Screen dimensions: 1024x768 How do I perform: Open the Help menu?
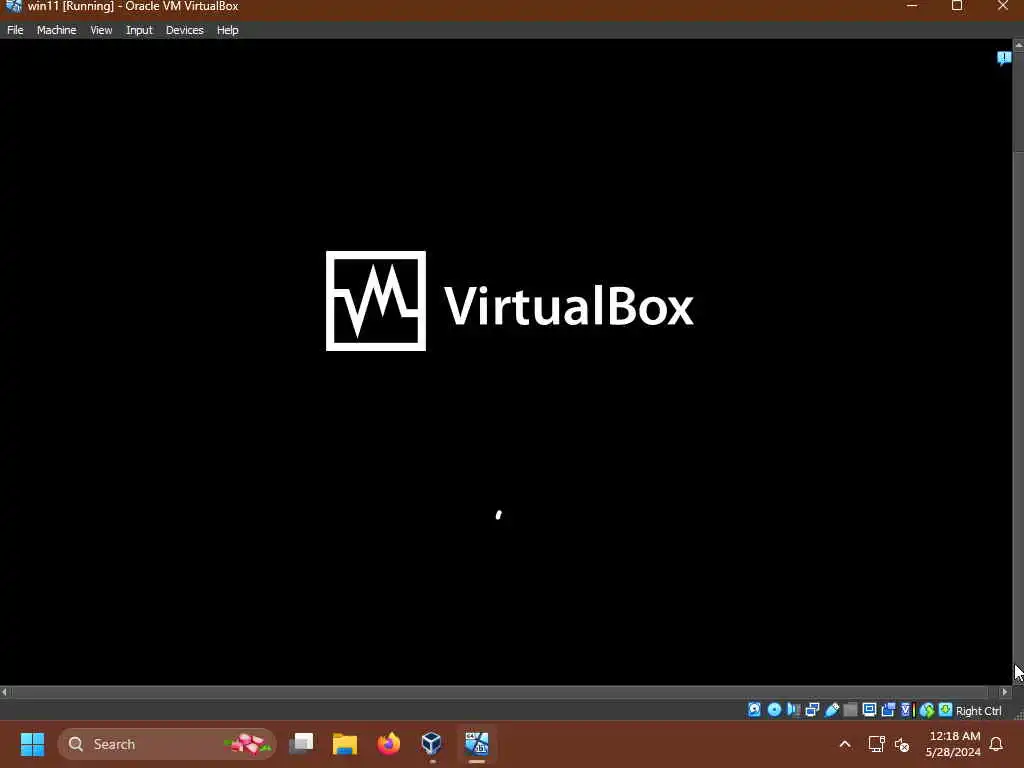pyautogui.click(x=227, y=30)
